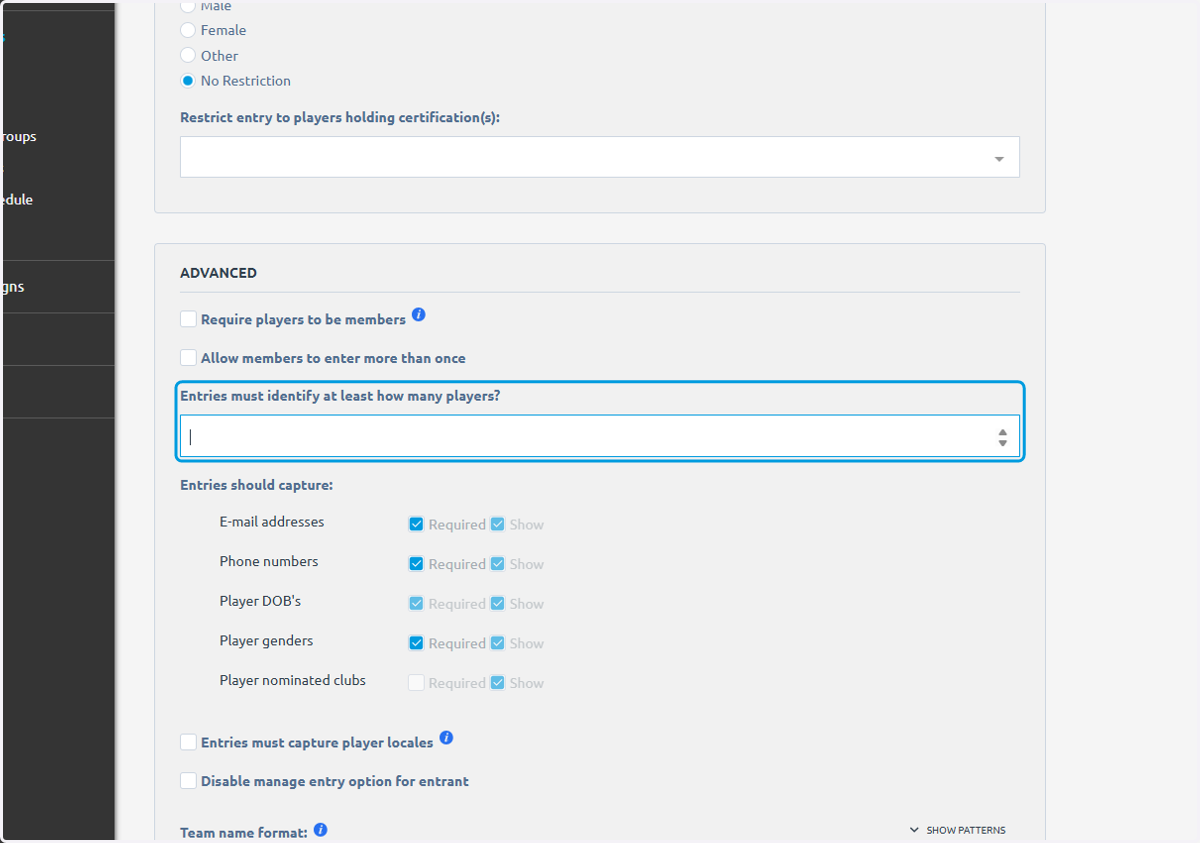Viewport: 1200px width, 843px height.
Task: Open info icon beside Team name format
Action: click(x=320, y=830)
